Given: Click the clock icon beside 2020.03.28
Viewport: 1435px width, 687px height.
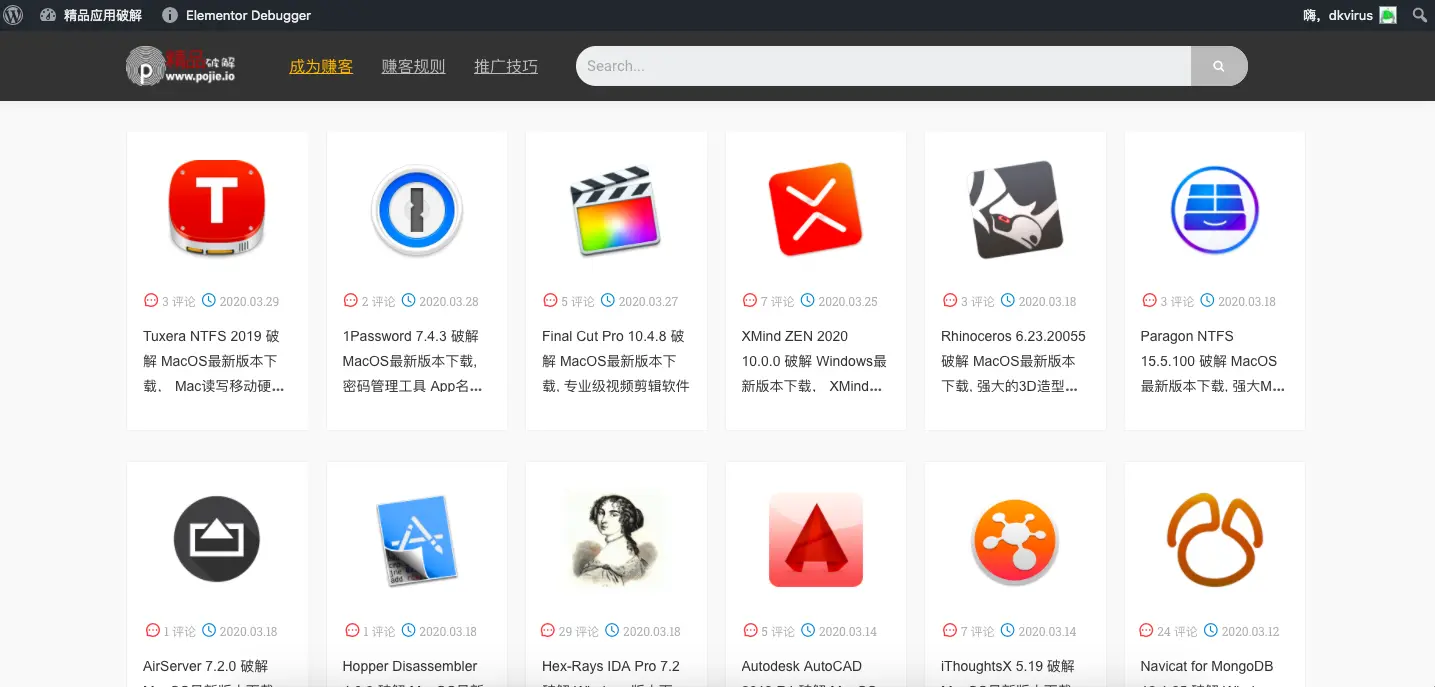Looking at the screenshot, I should click(x=408, y=300).
